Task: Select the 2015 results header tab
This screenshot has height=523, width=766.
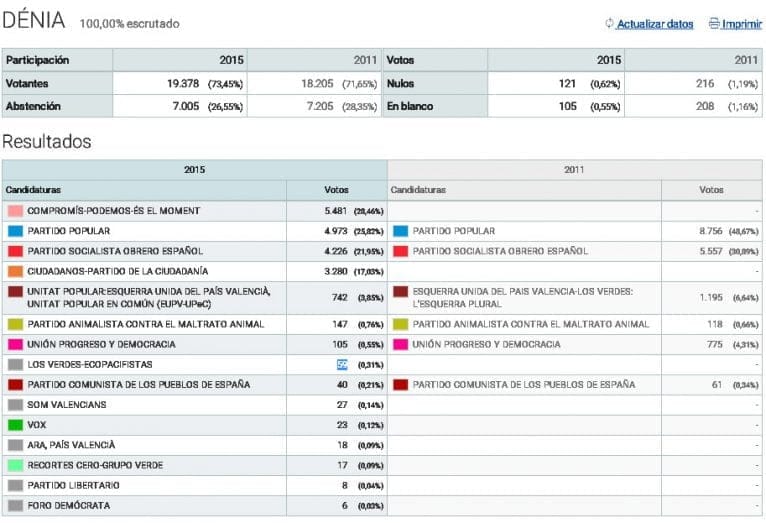Action: (194, 169)
